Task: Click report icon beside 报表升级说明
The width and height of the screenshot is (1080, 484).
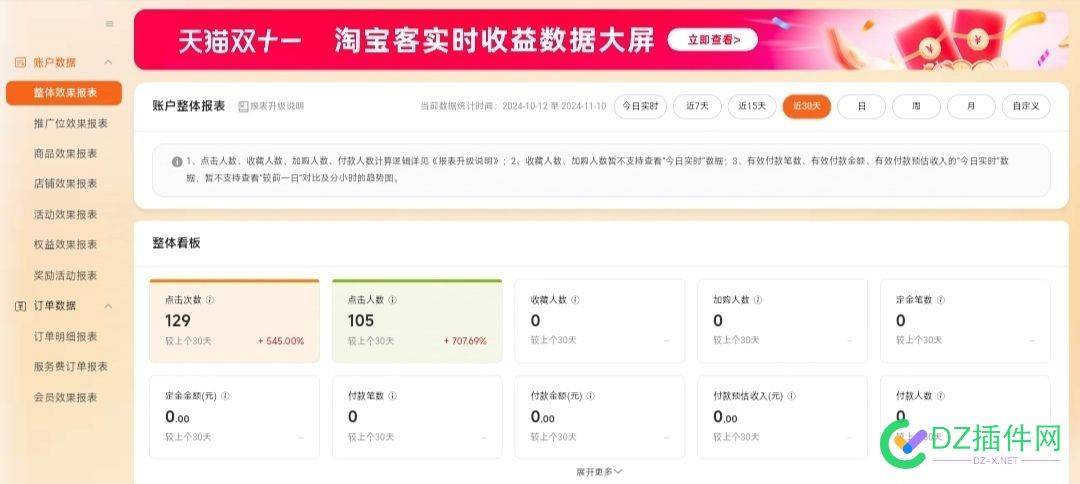Action: coord(243,107)
